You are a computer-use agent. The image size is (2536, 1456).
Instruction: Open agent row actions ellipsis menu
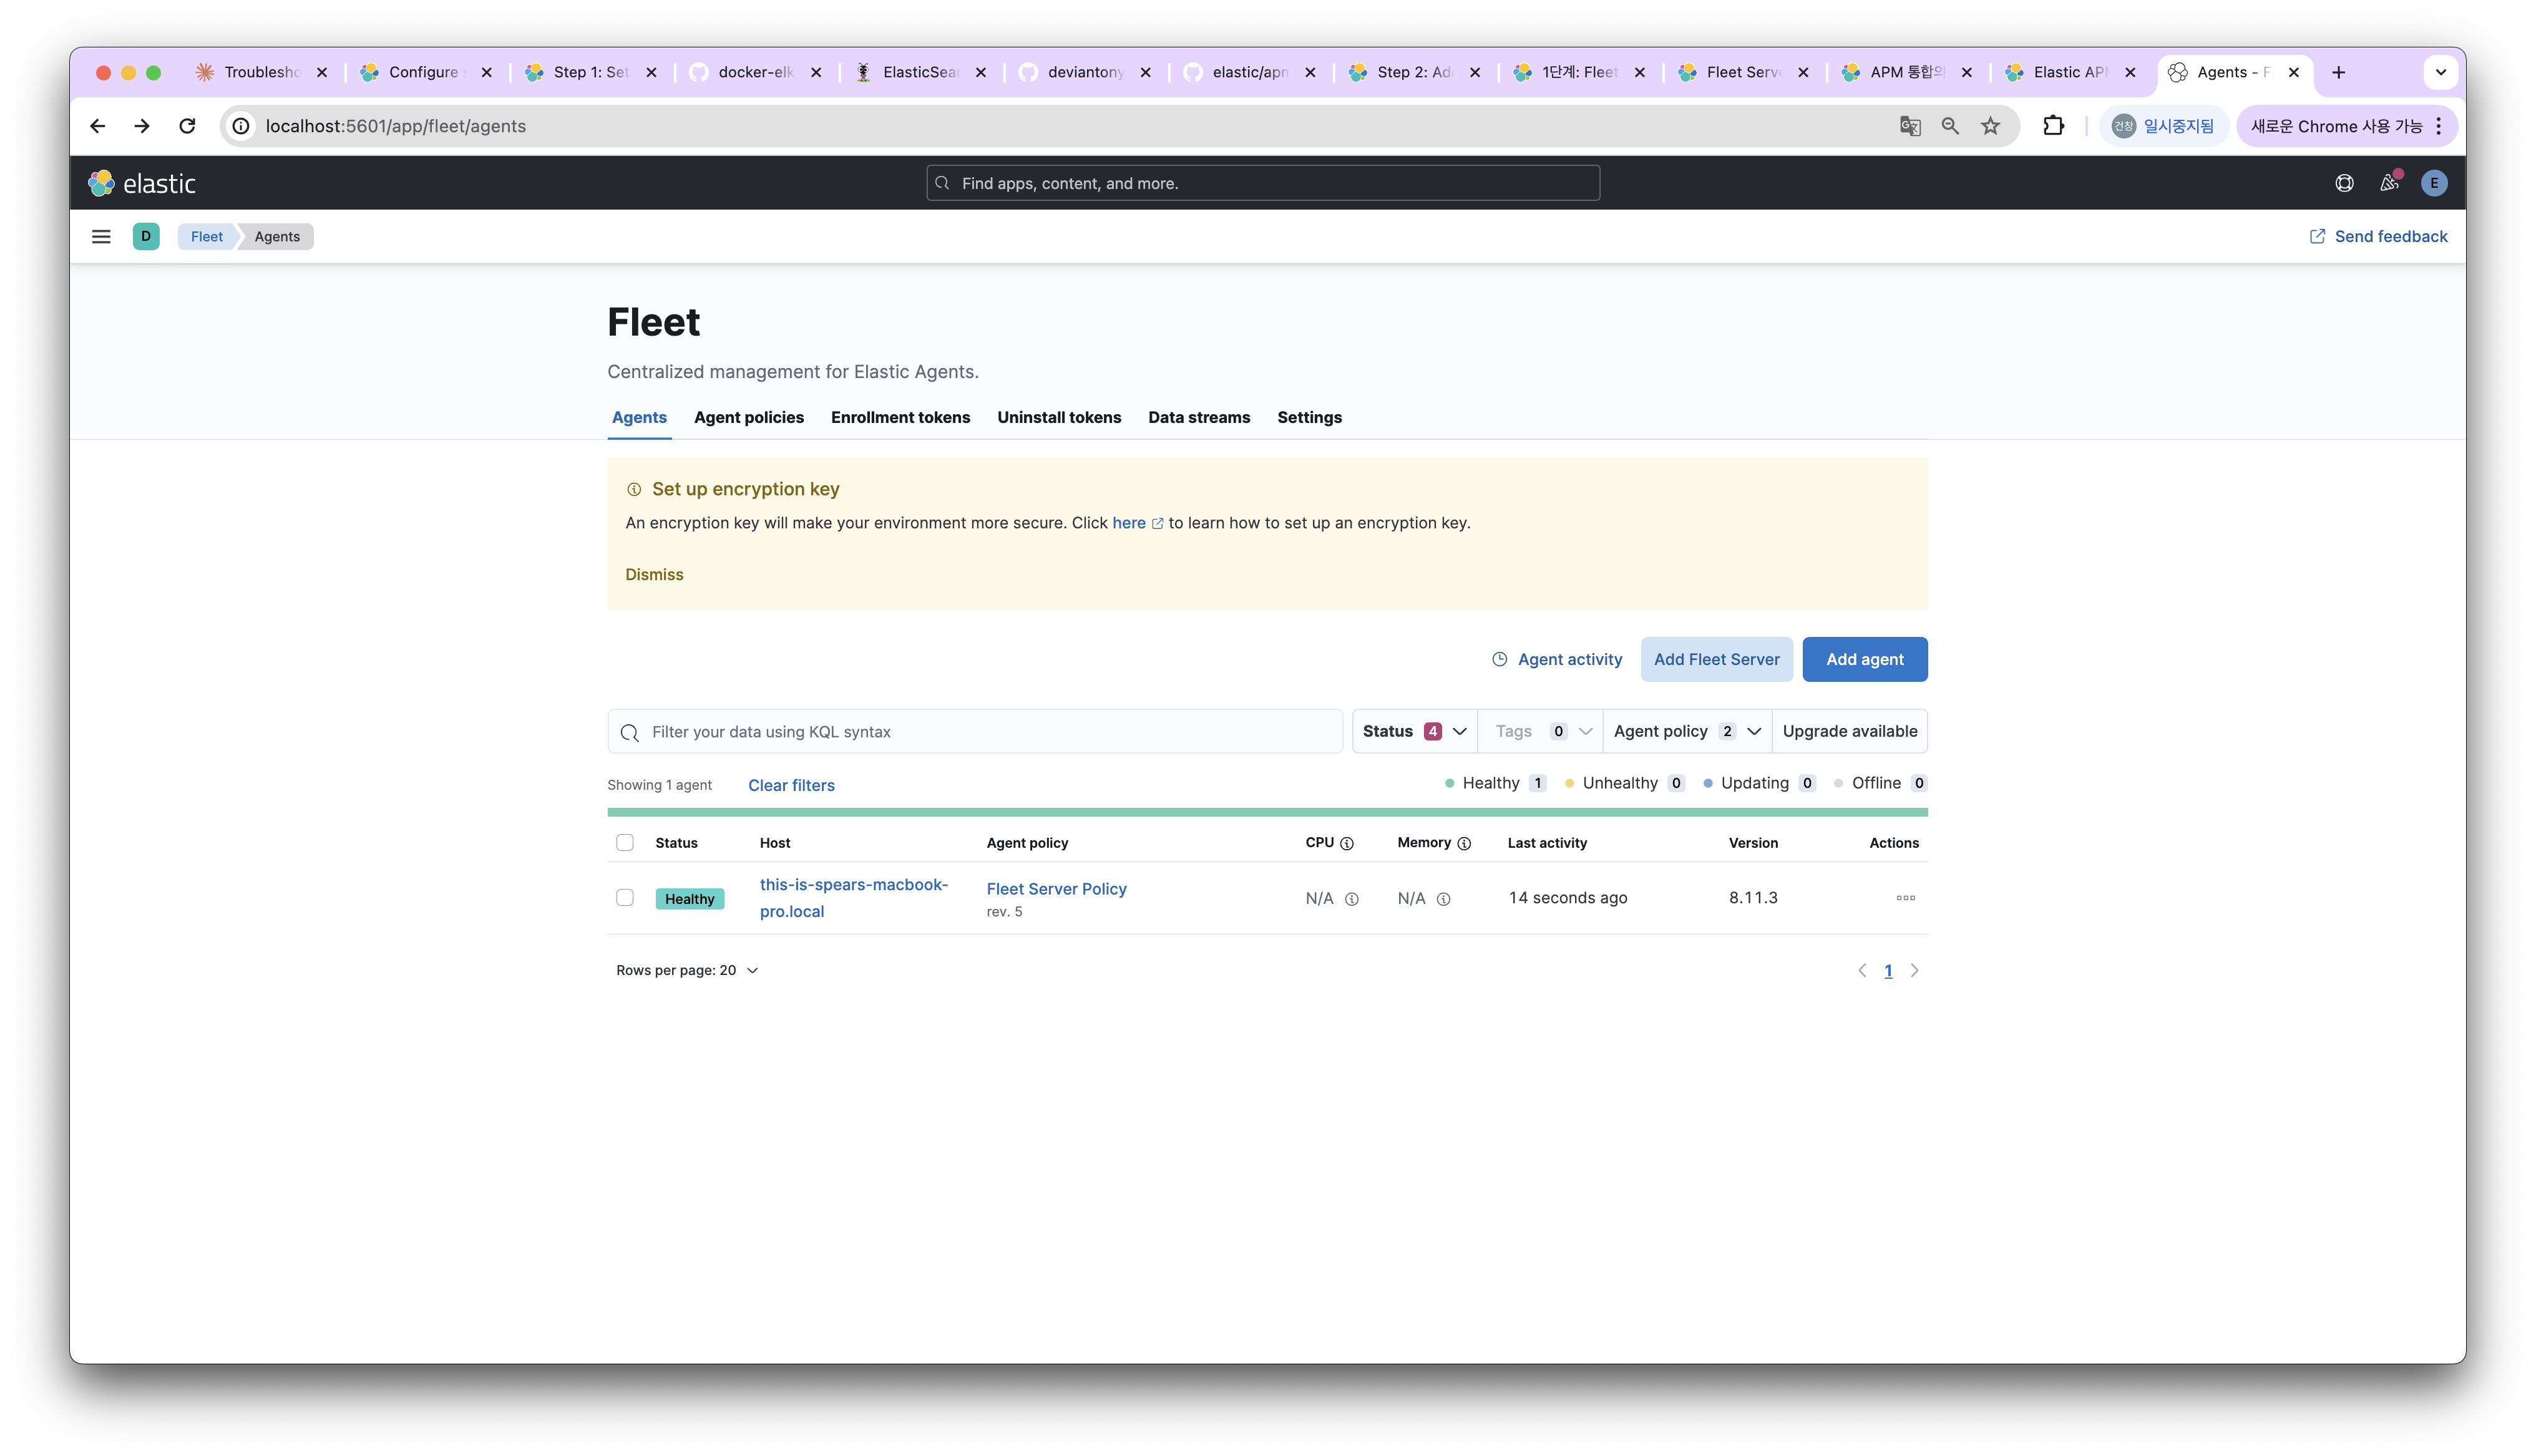point(1905,898)
